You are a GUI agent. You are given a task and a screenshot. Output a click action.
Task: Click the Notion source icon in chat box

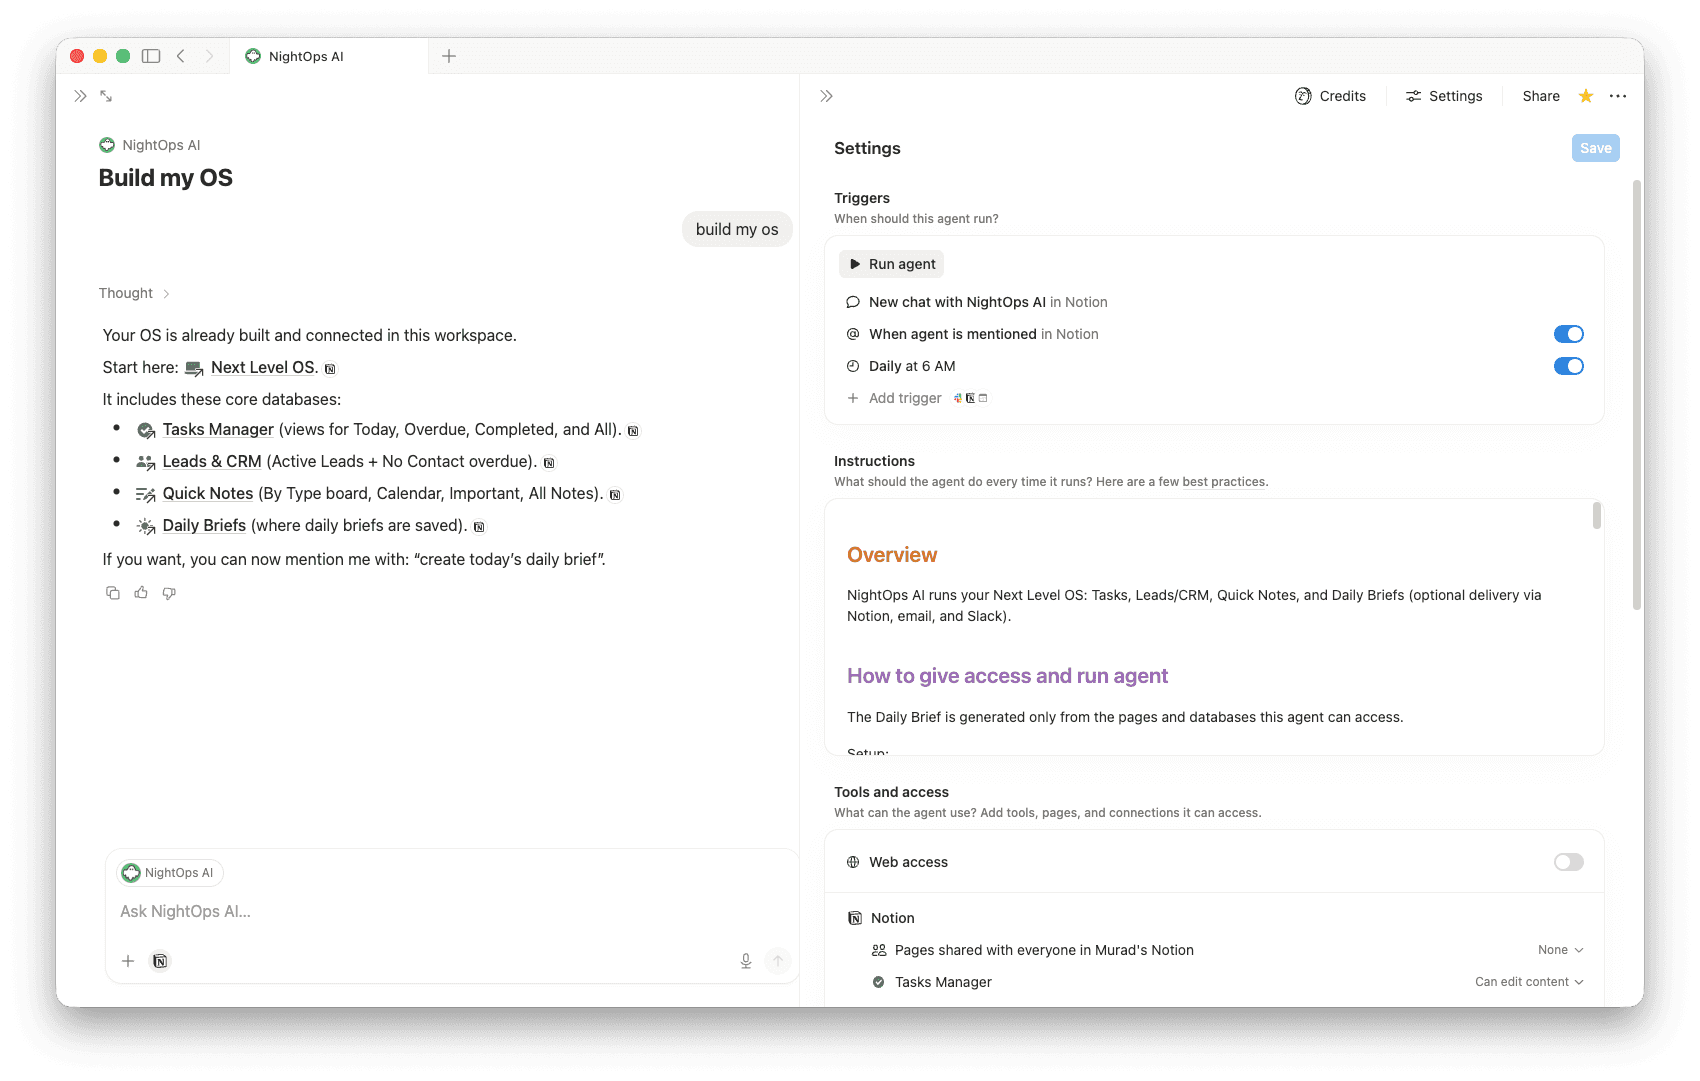coord(160,961)
